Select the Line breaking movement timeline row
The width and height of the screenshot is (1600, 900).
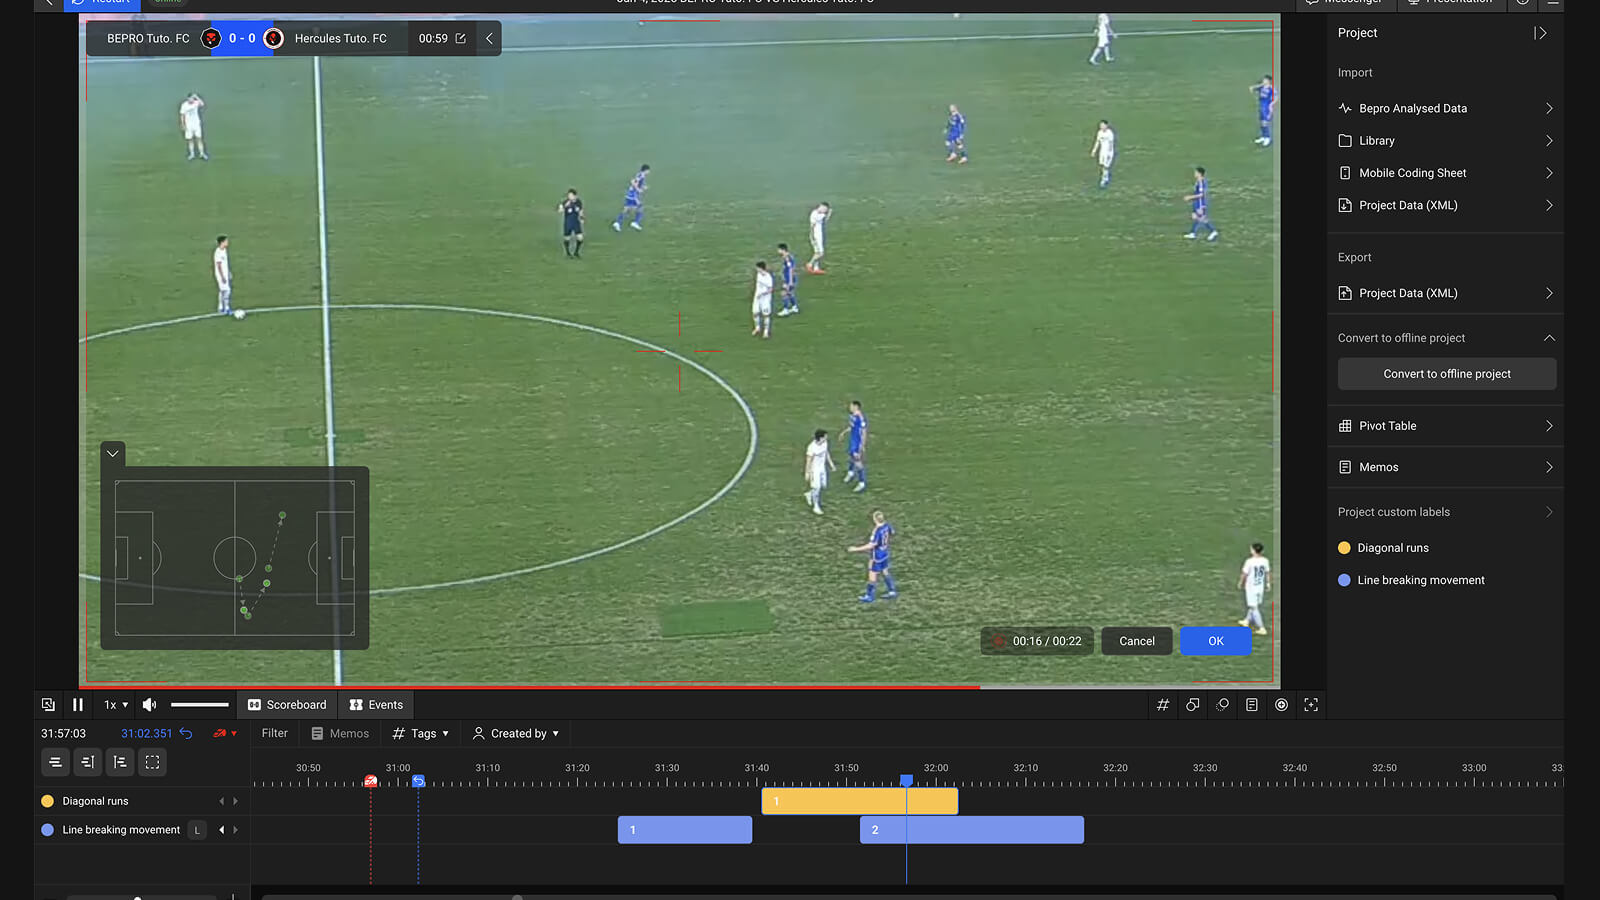click(x=142, y=830)
